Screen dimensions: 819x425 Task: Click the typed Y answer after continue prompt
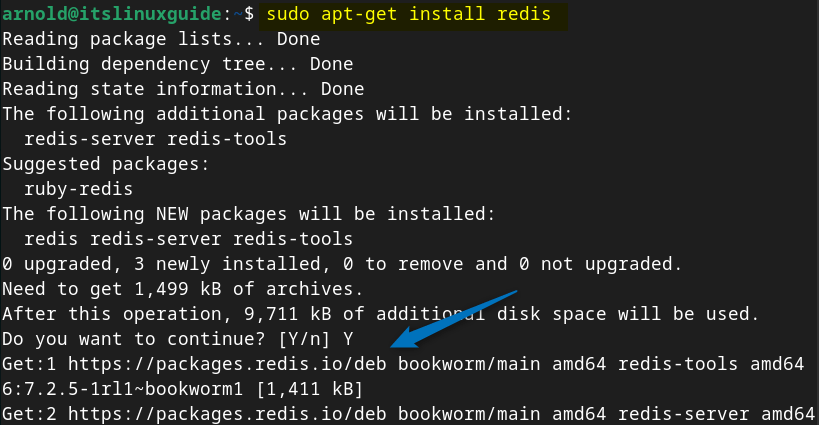pos(345,338)
